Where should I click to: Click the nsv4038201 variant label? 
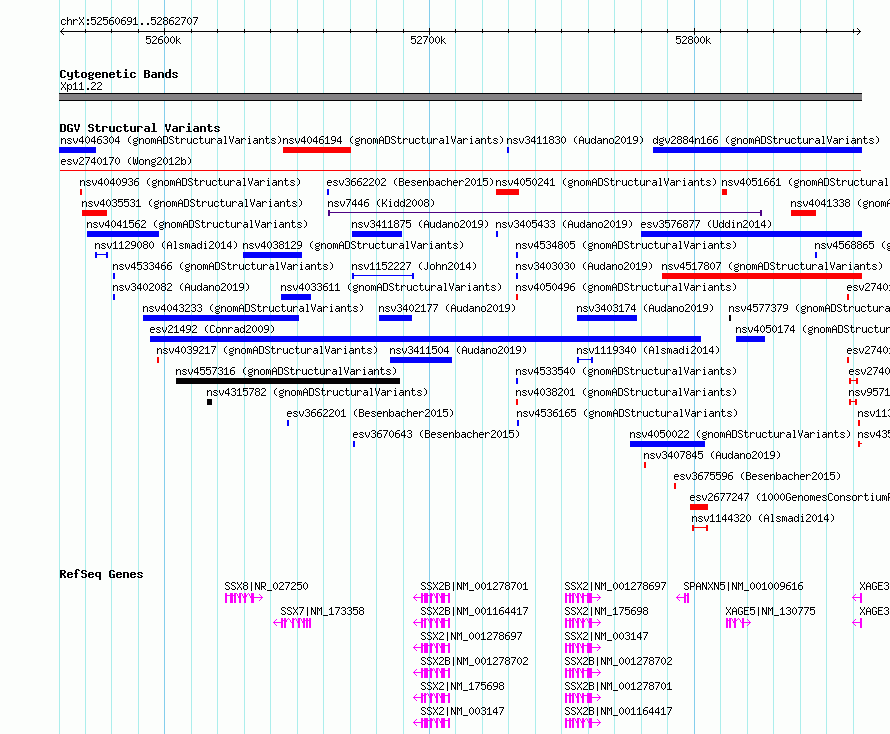point(626,392)
